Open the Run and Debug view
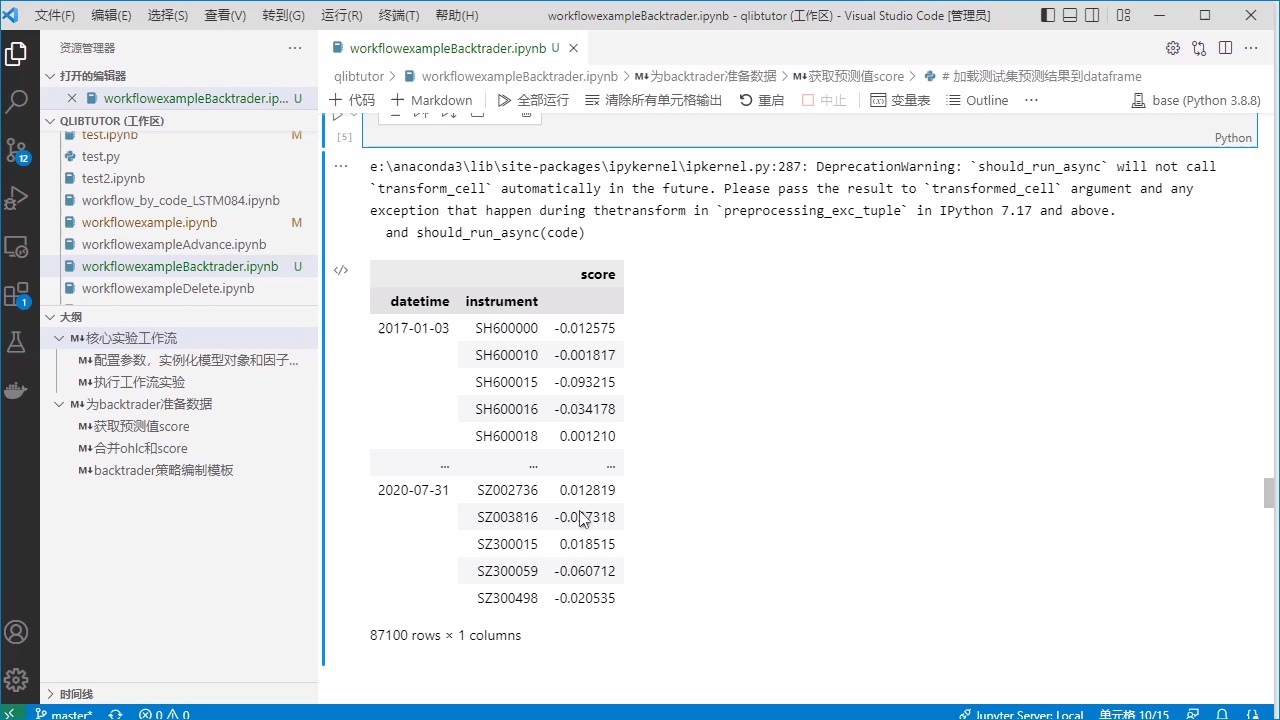 pyautogui.click(x=17, y=197)
